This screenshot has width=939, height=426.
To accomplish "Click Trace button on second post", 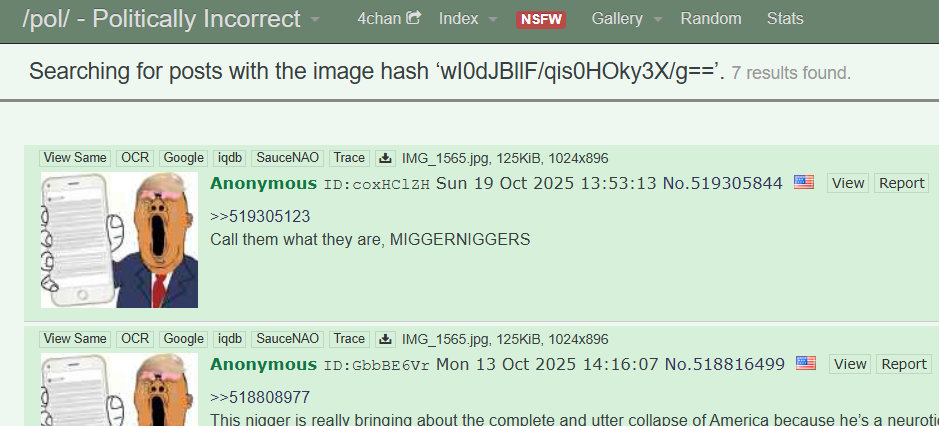I will pos(349,339).
